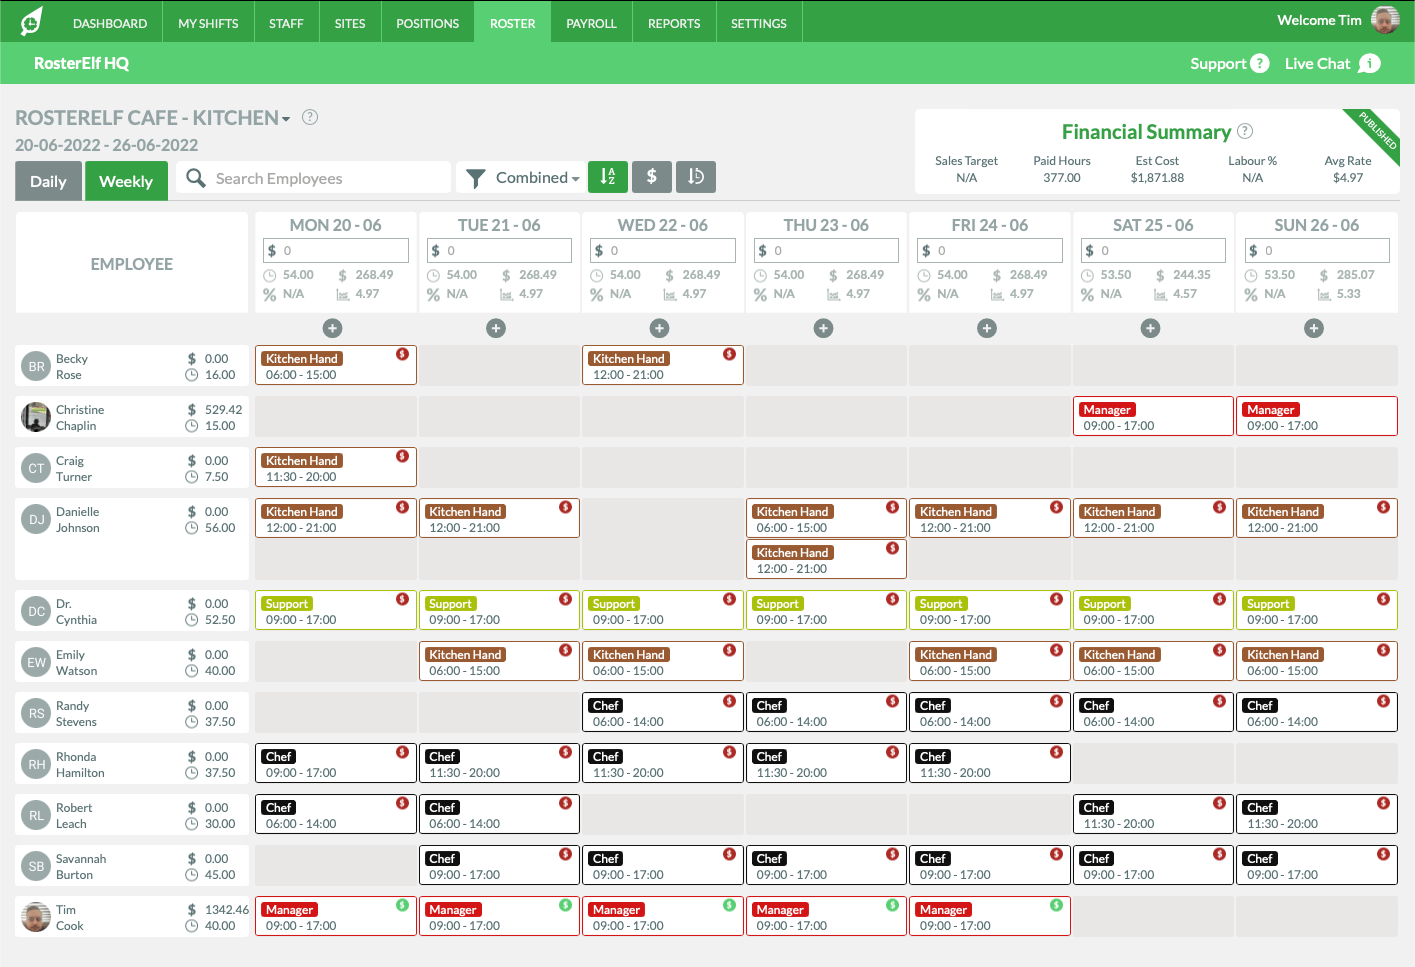Add a shift on Saturday 25-06
Screen dimensions: 1415x967
tap(1151, 328)
